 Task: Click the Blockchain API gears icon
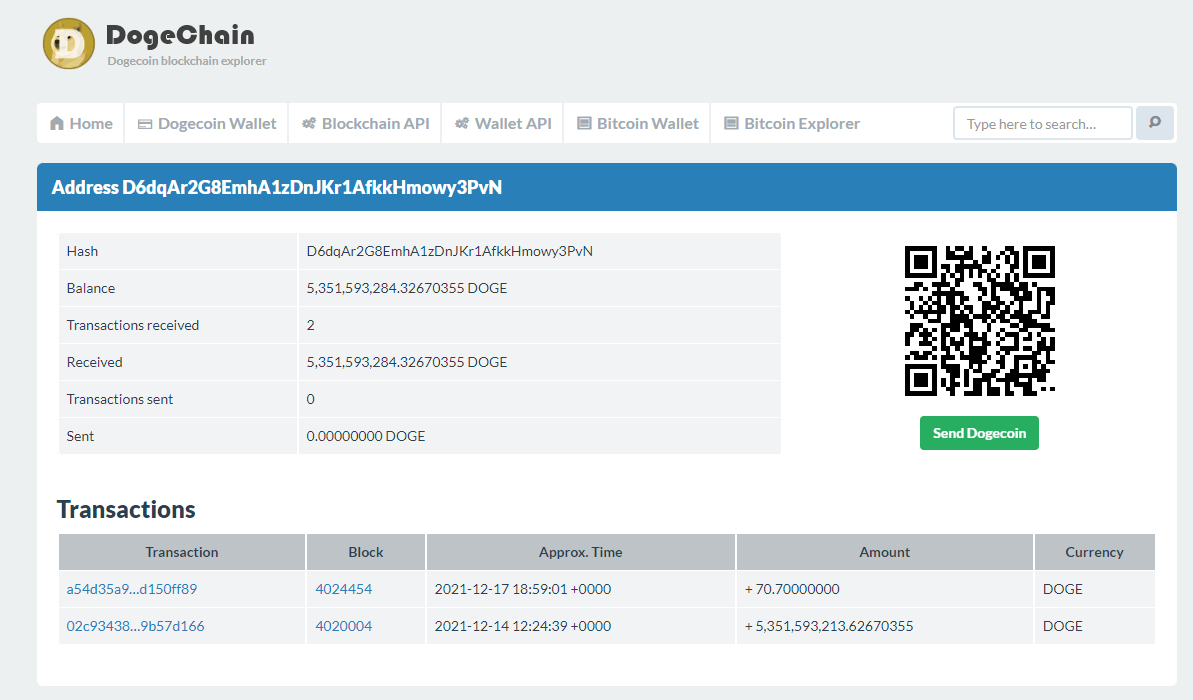(309, 123)
